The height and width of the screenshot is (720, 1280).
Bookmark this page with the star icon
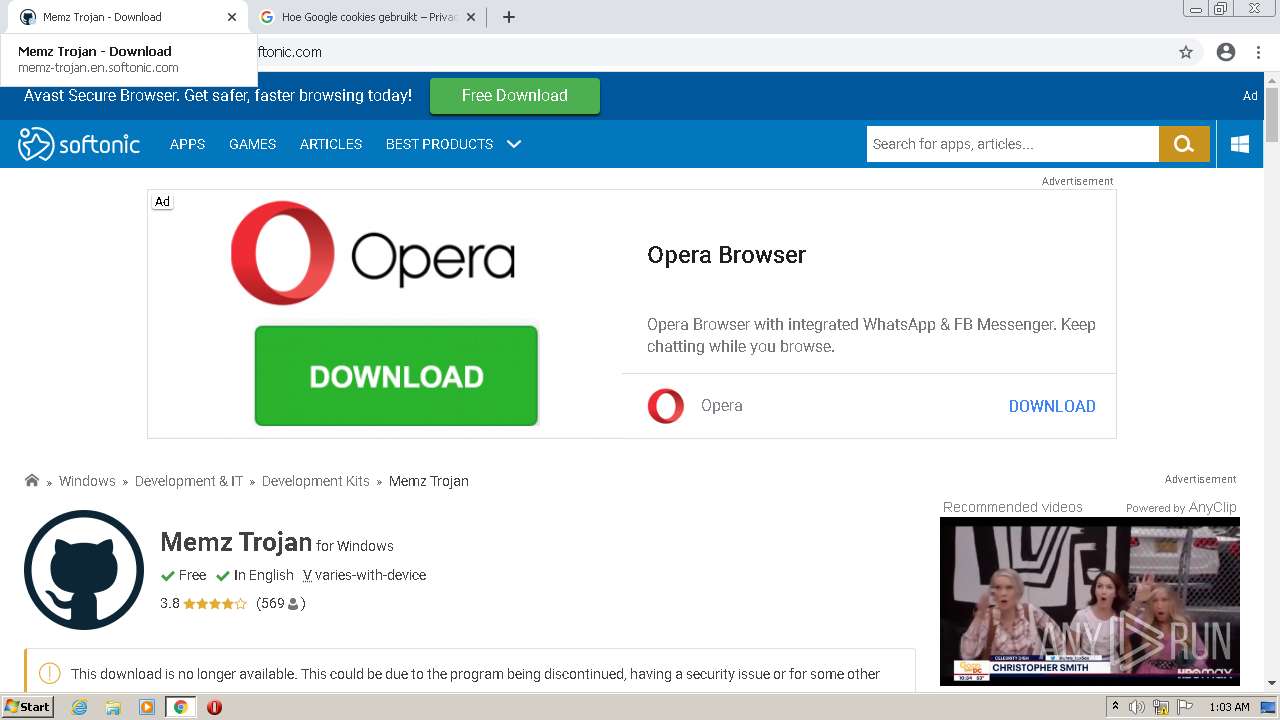[1186, 52]
